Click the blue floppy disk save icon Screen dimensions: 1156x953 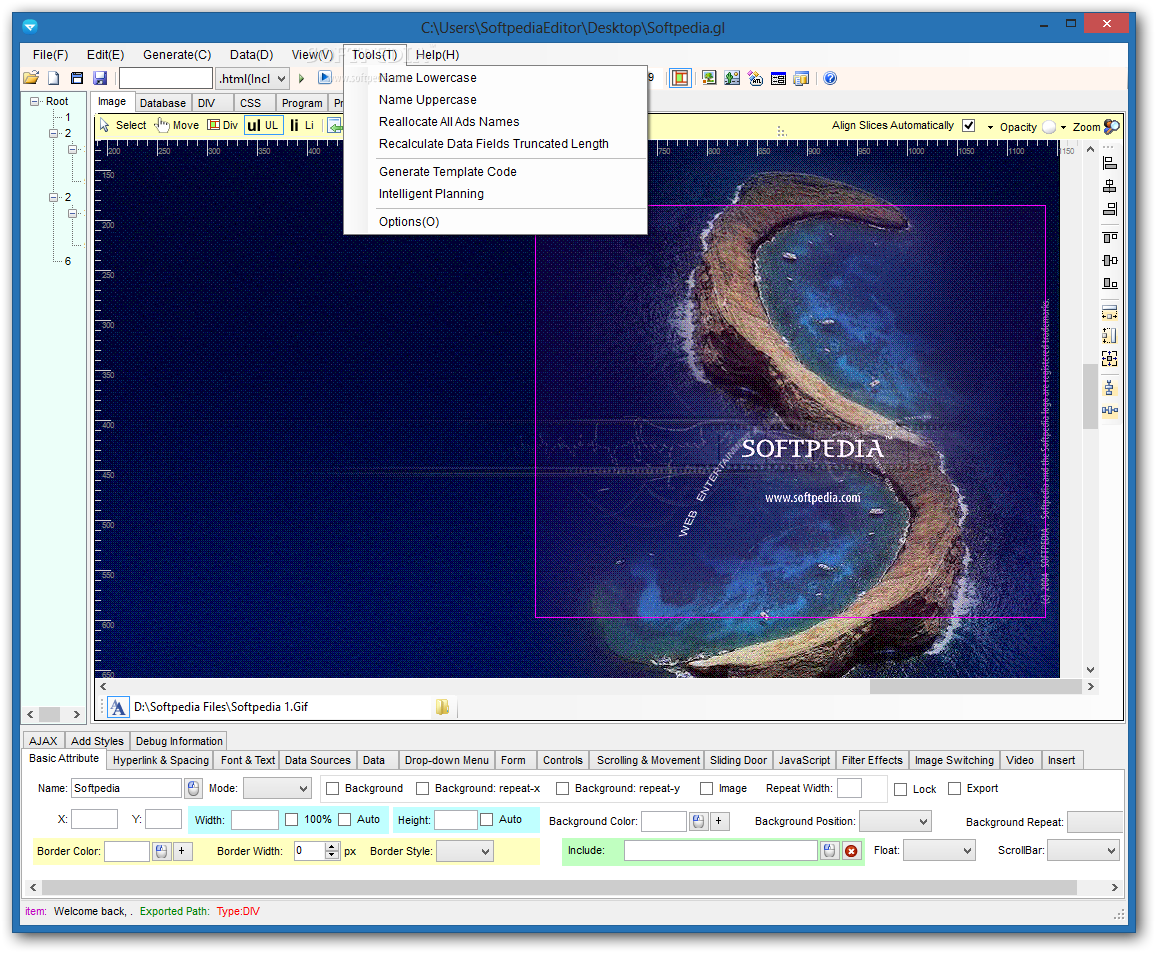coord(100,78)
